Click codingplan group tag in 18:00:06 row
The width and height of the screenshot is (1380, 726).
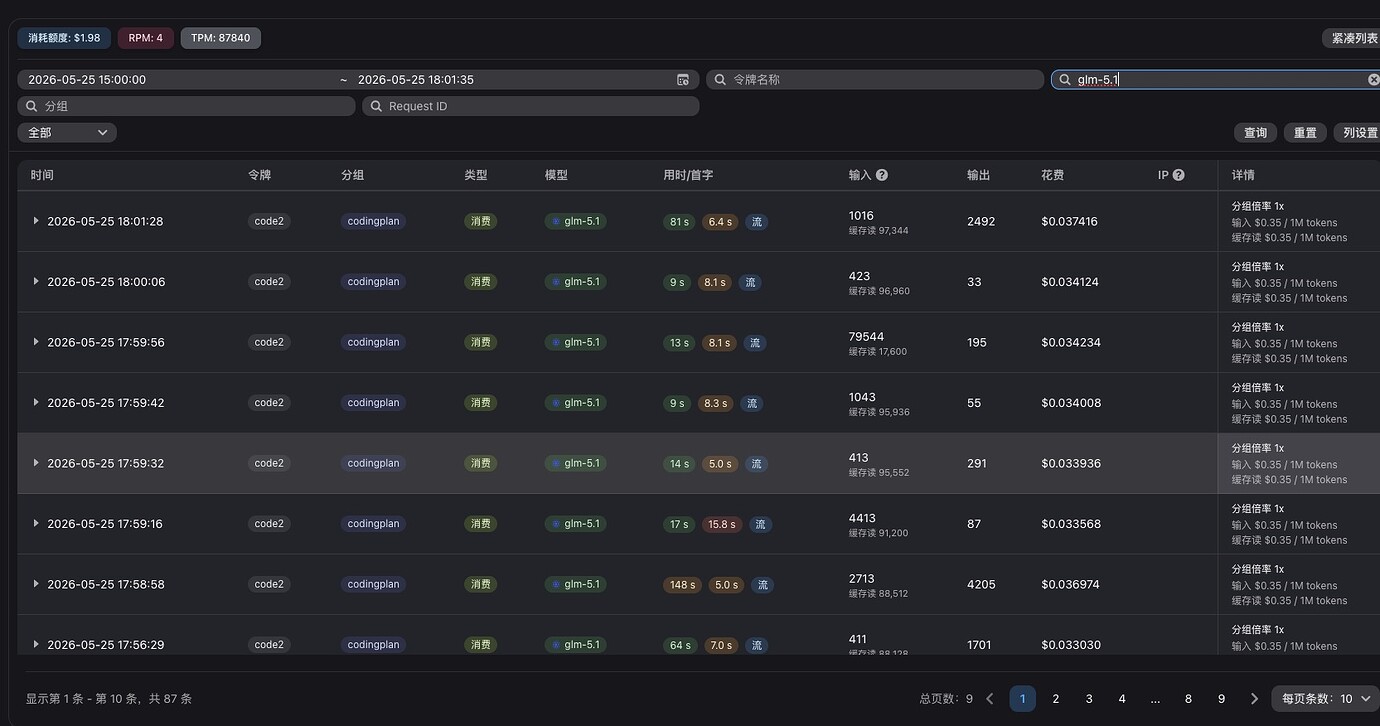coord(373,282)
